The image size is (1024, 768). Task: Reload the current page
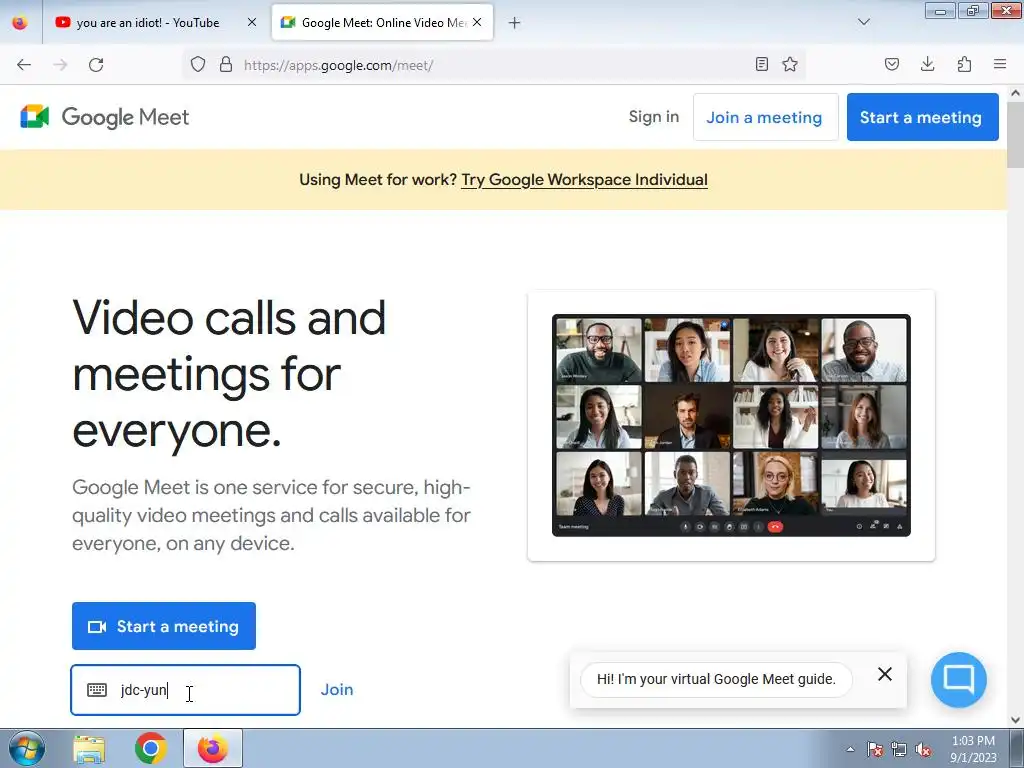(x=96, y=65)
